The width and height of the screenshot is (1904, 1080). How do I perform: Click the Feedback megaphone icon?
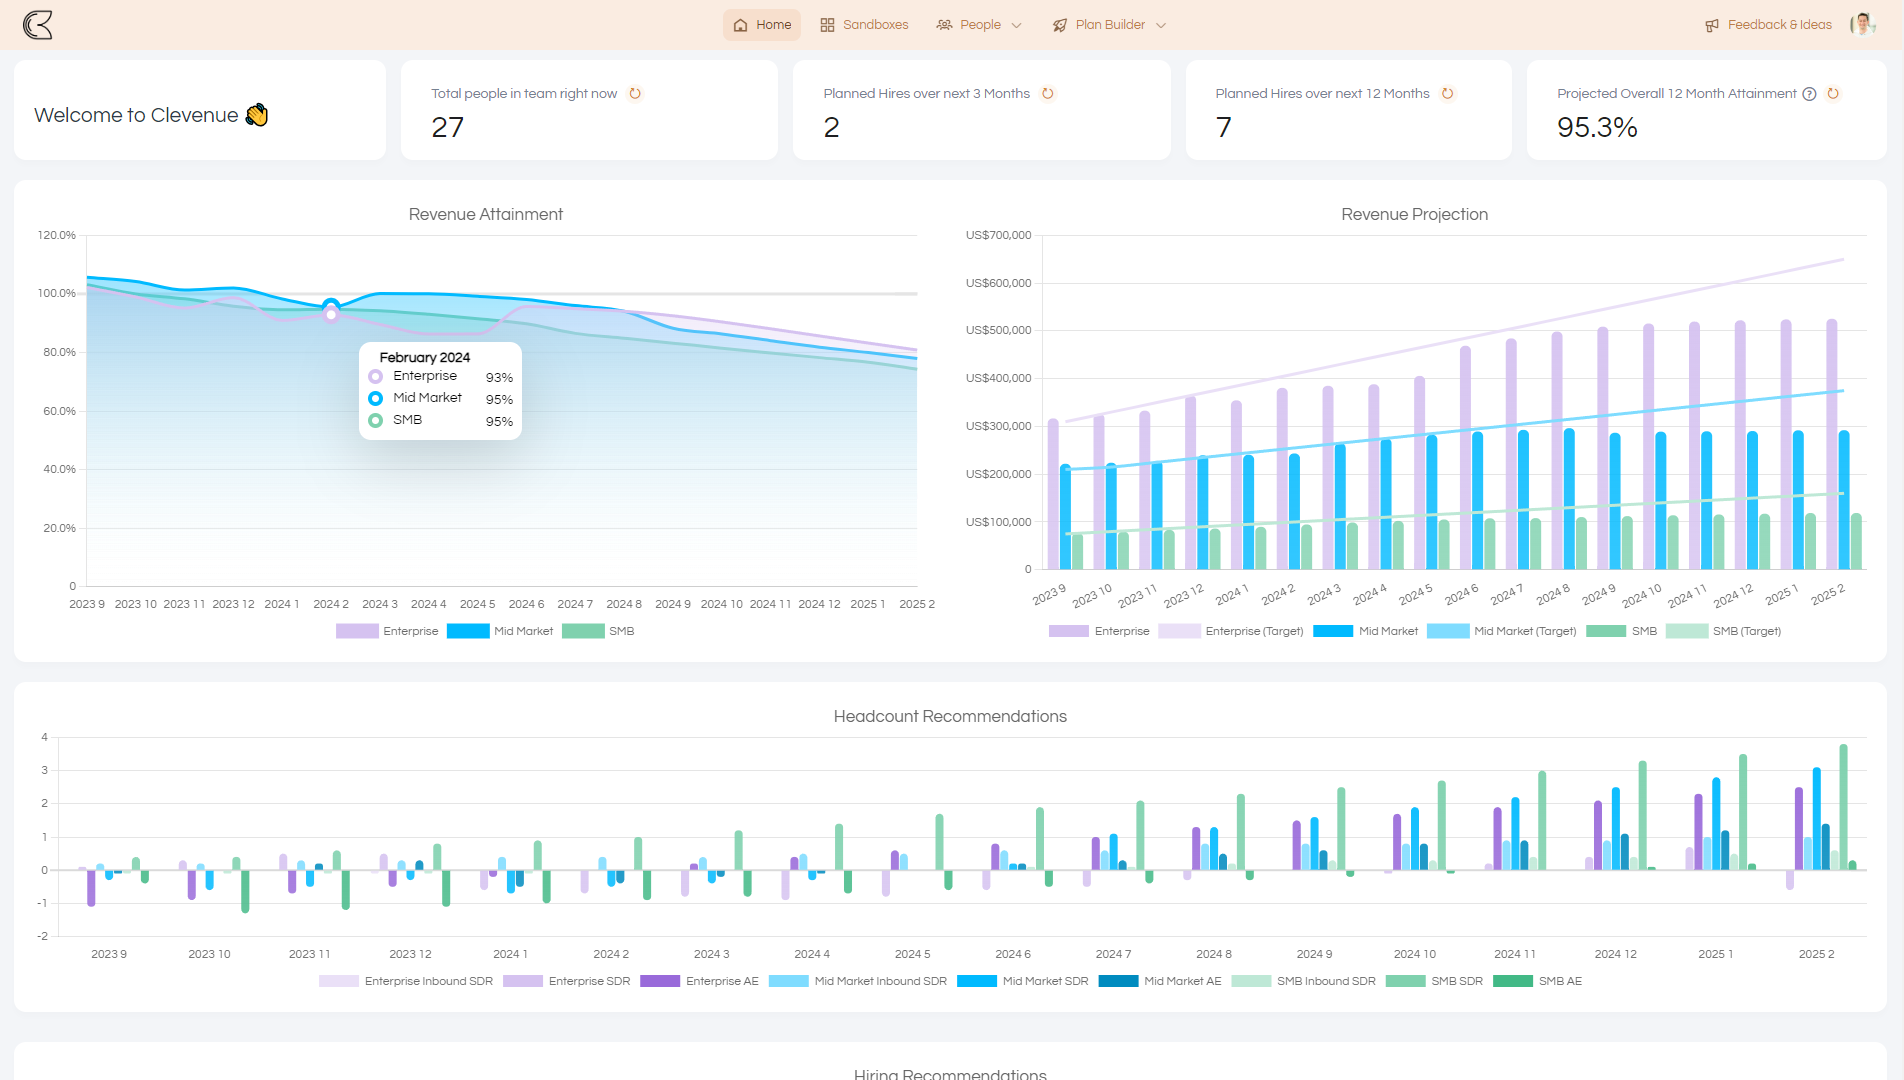[x=1712, y=25]
